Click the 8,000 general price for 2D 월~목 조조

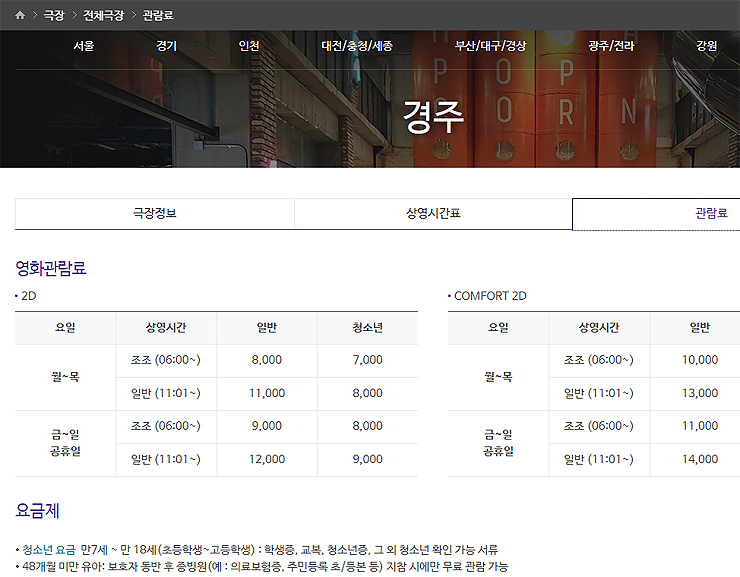click(267, 360)
